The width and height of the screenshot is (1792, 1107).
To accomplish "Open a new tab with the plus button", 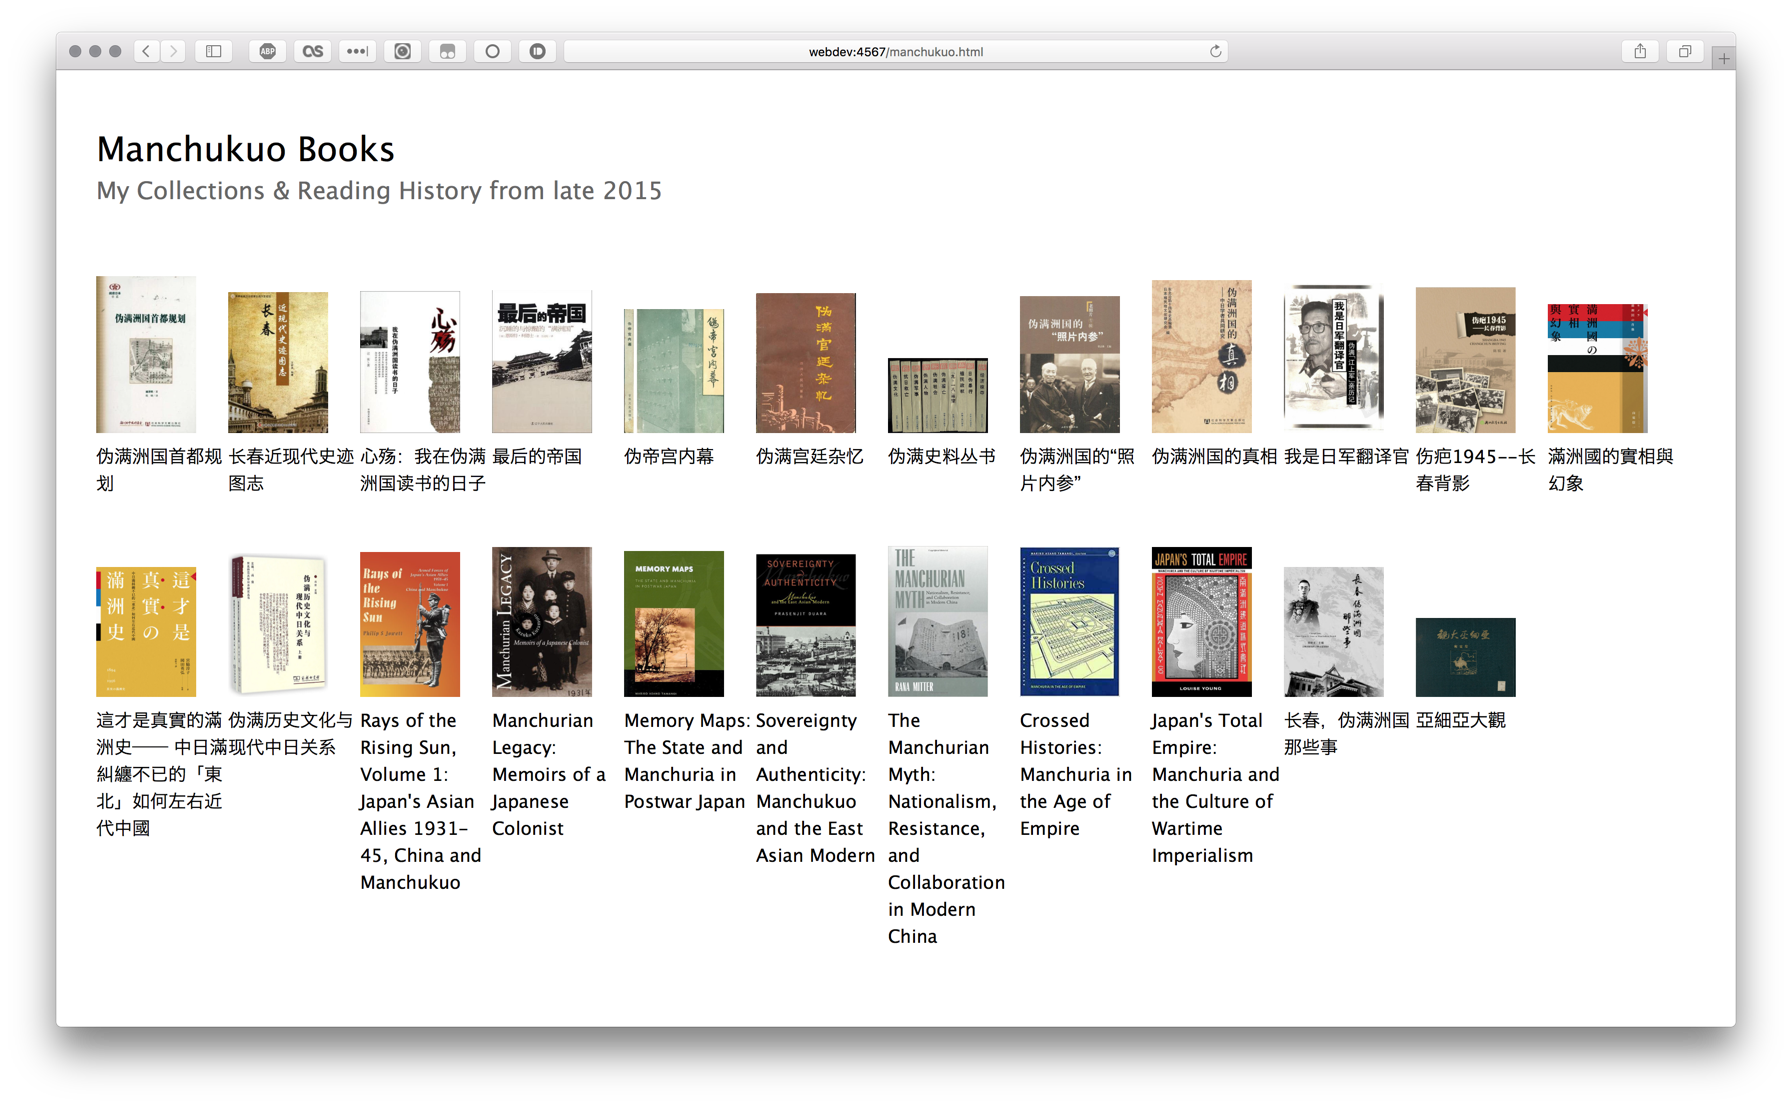I will (x=1723, y=57).
